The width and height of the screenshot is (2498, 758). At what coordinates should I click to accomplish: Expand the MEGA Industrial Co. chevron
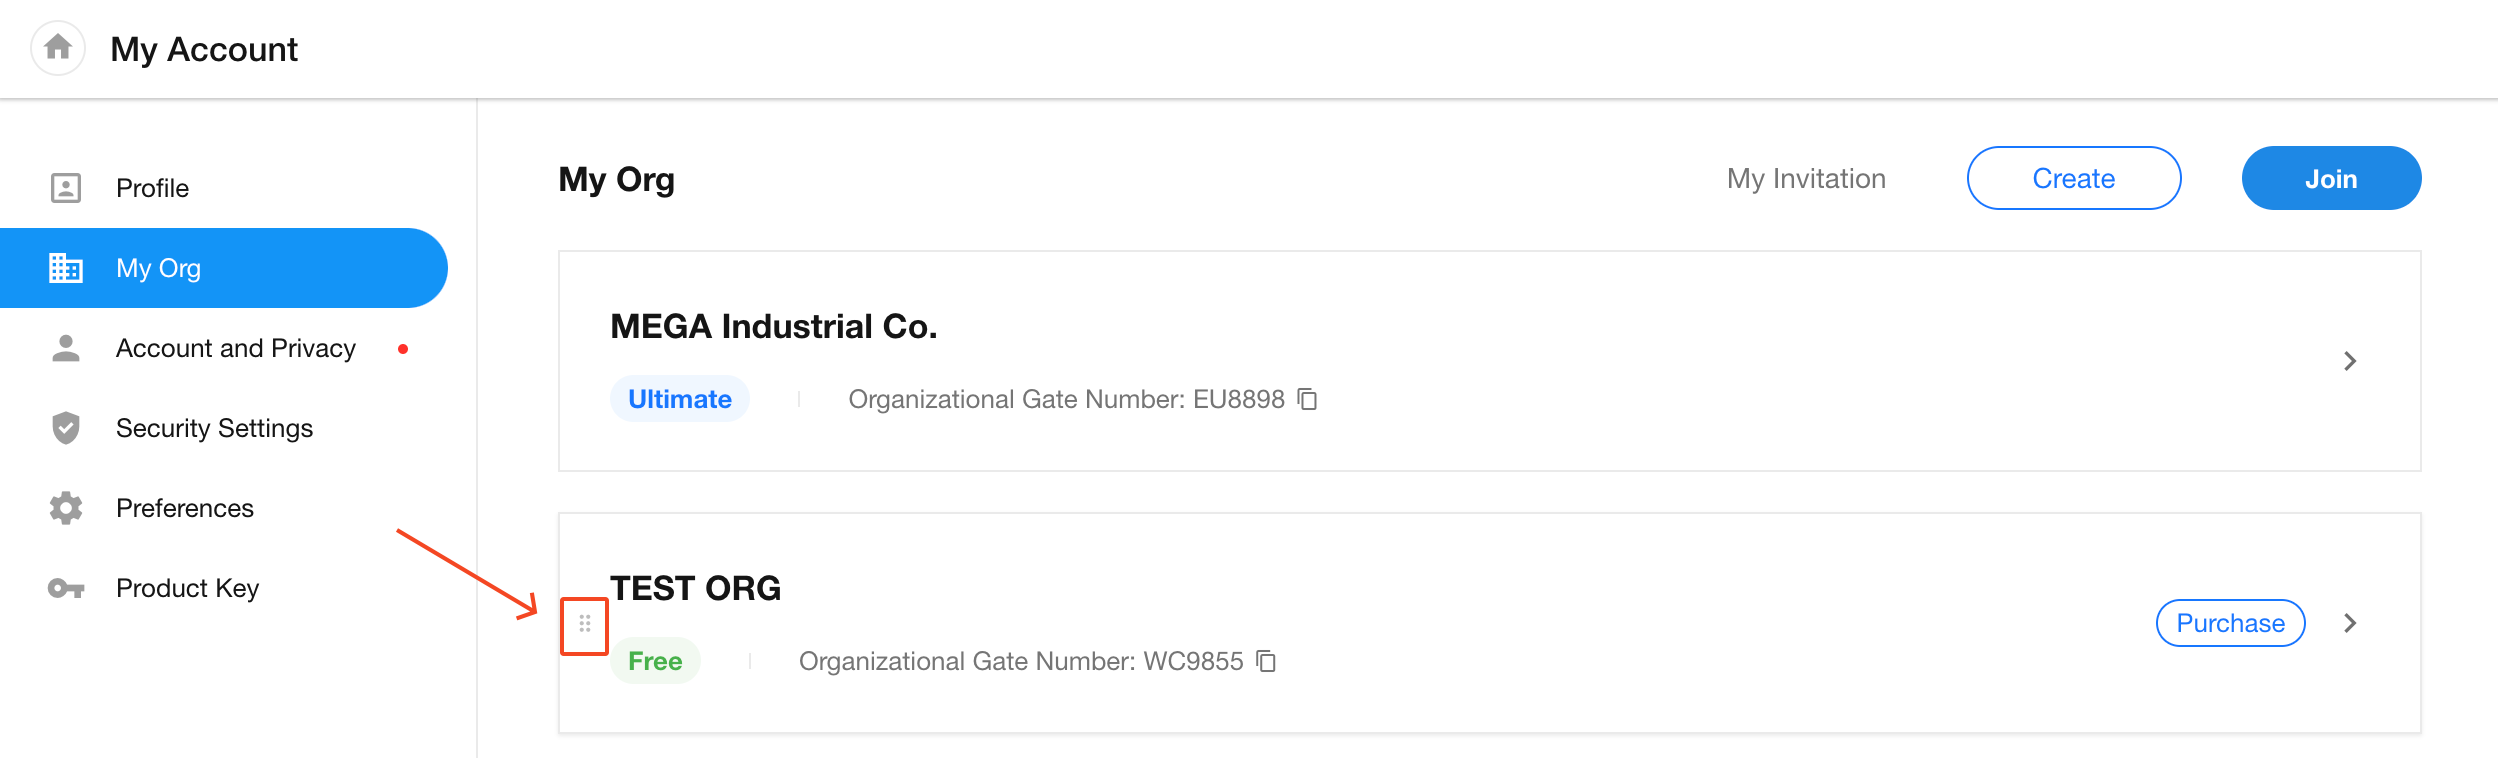pyautogui.click(x=2350, y=361)
